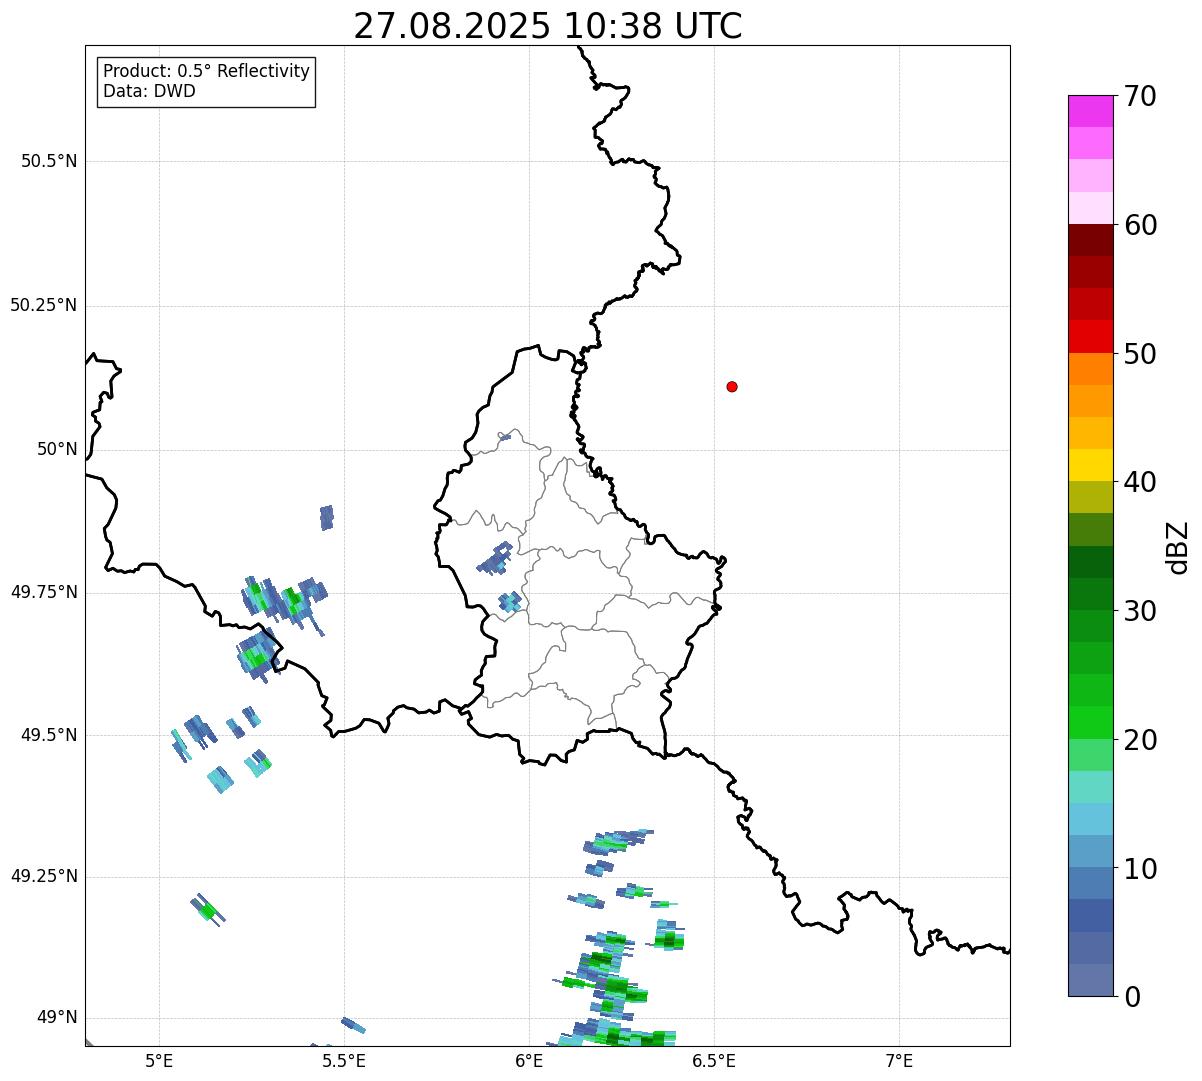Click the 20 tick on colorbar

pos(1140,740)
